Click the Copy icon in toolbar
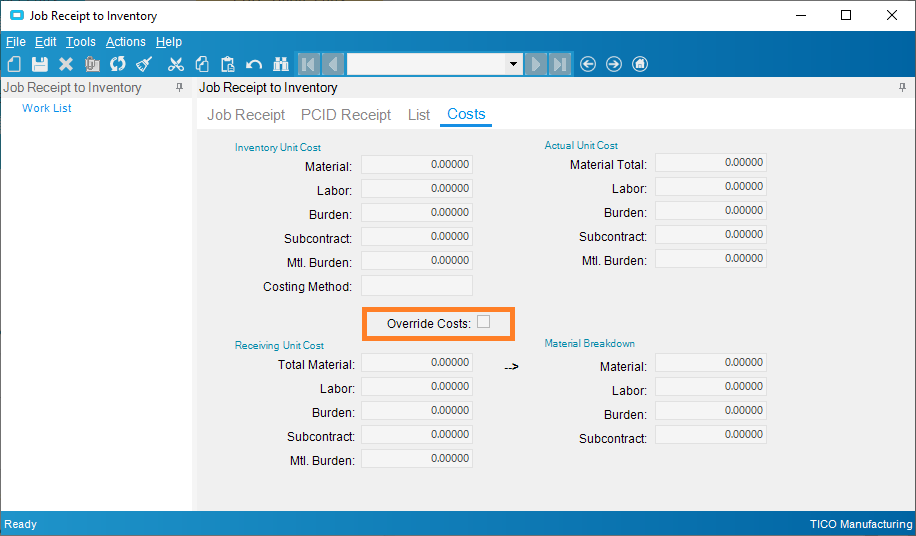The width and height of the screenshot is (916, 536). click(202, 64)
